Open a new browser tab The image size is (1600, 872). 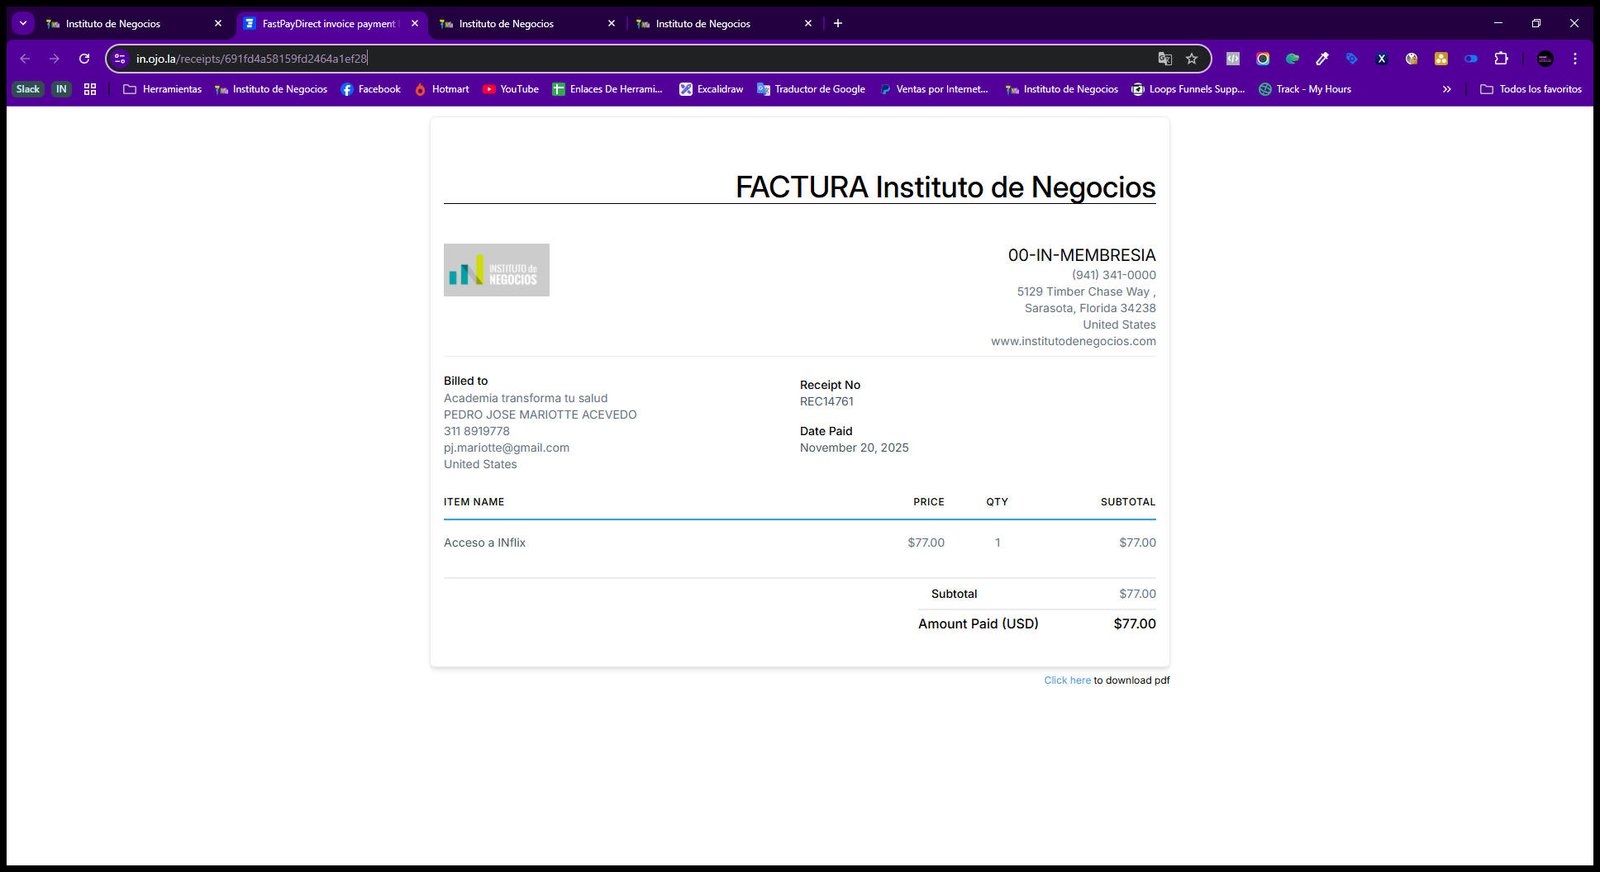(x=838, y=23)
